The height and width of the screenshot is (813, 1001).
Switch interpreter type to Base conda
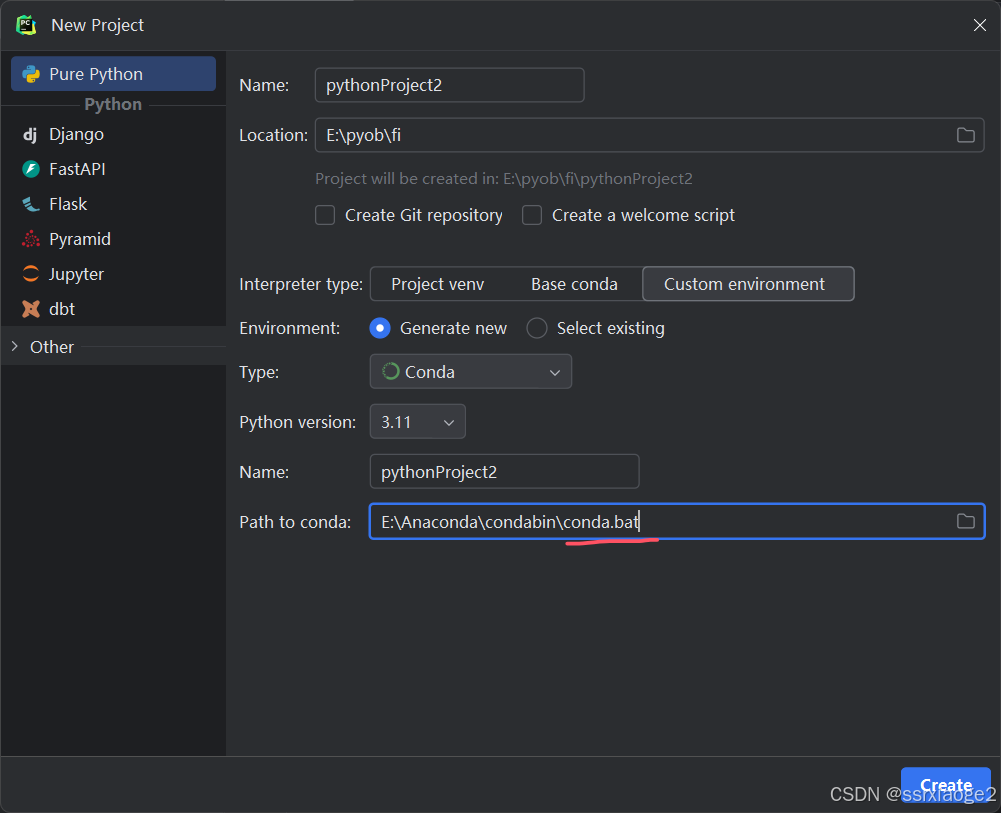pyautogui.click(x=574, y=284)
